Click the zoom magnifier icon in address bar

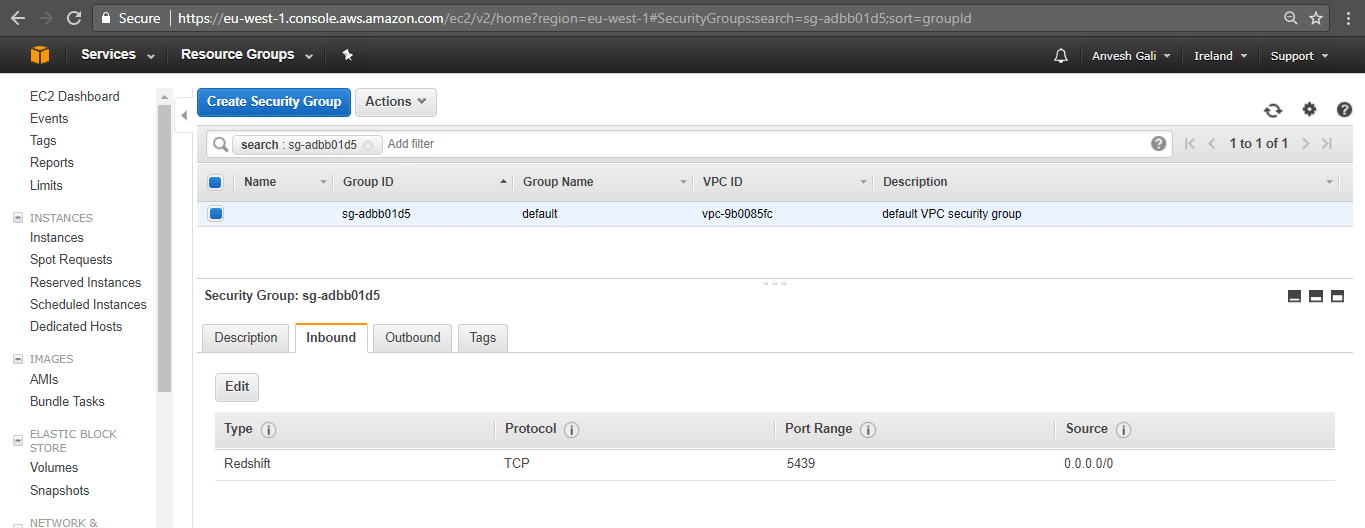click(1291, 18)
